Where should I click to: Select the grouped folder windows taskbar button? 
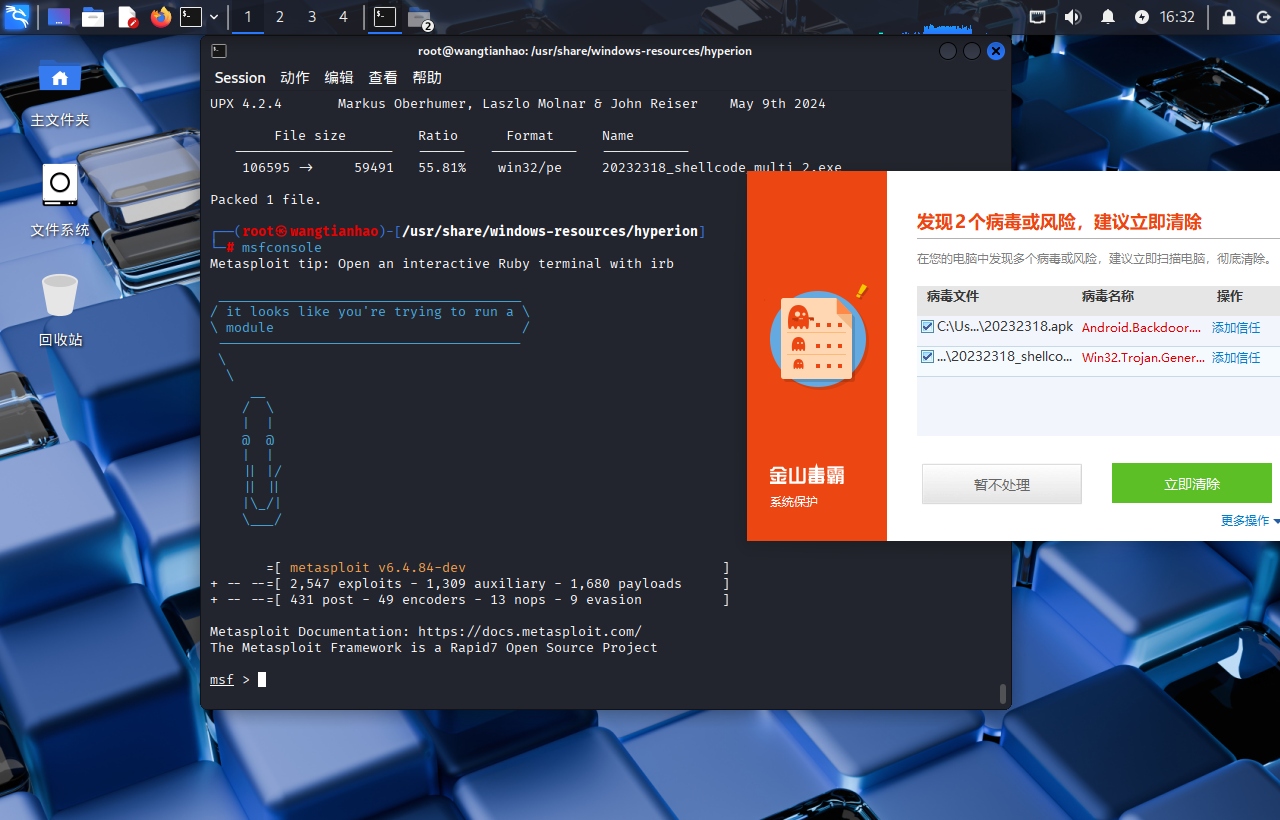(x=420, y=18)
